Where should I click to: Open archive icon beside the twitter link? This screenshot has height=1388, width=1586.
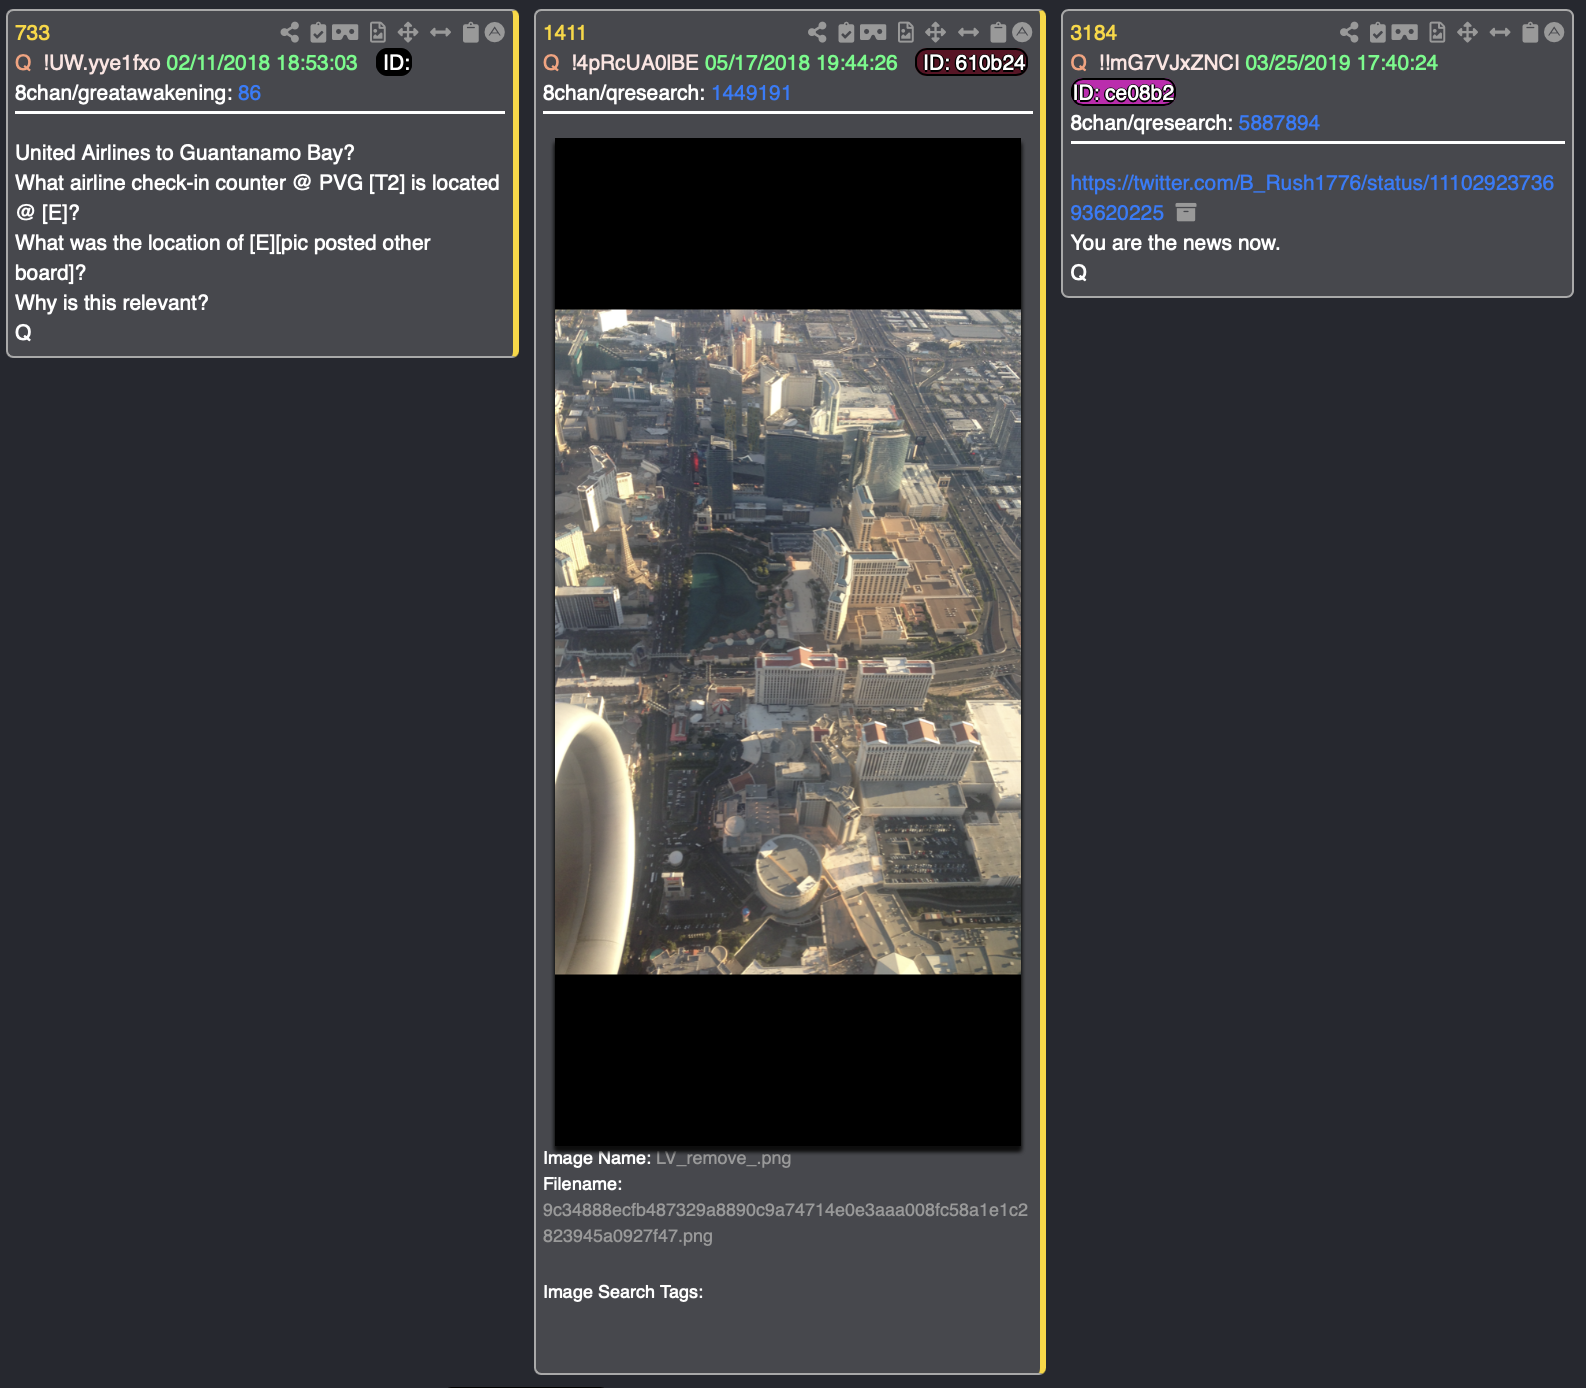click(1186, 212)
